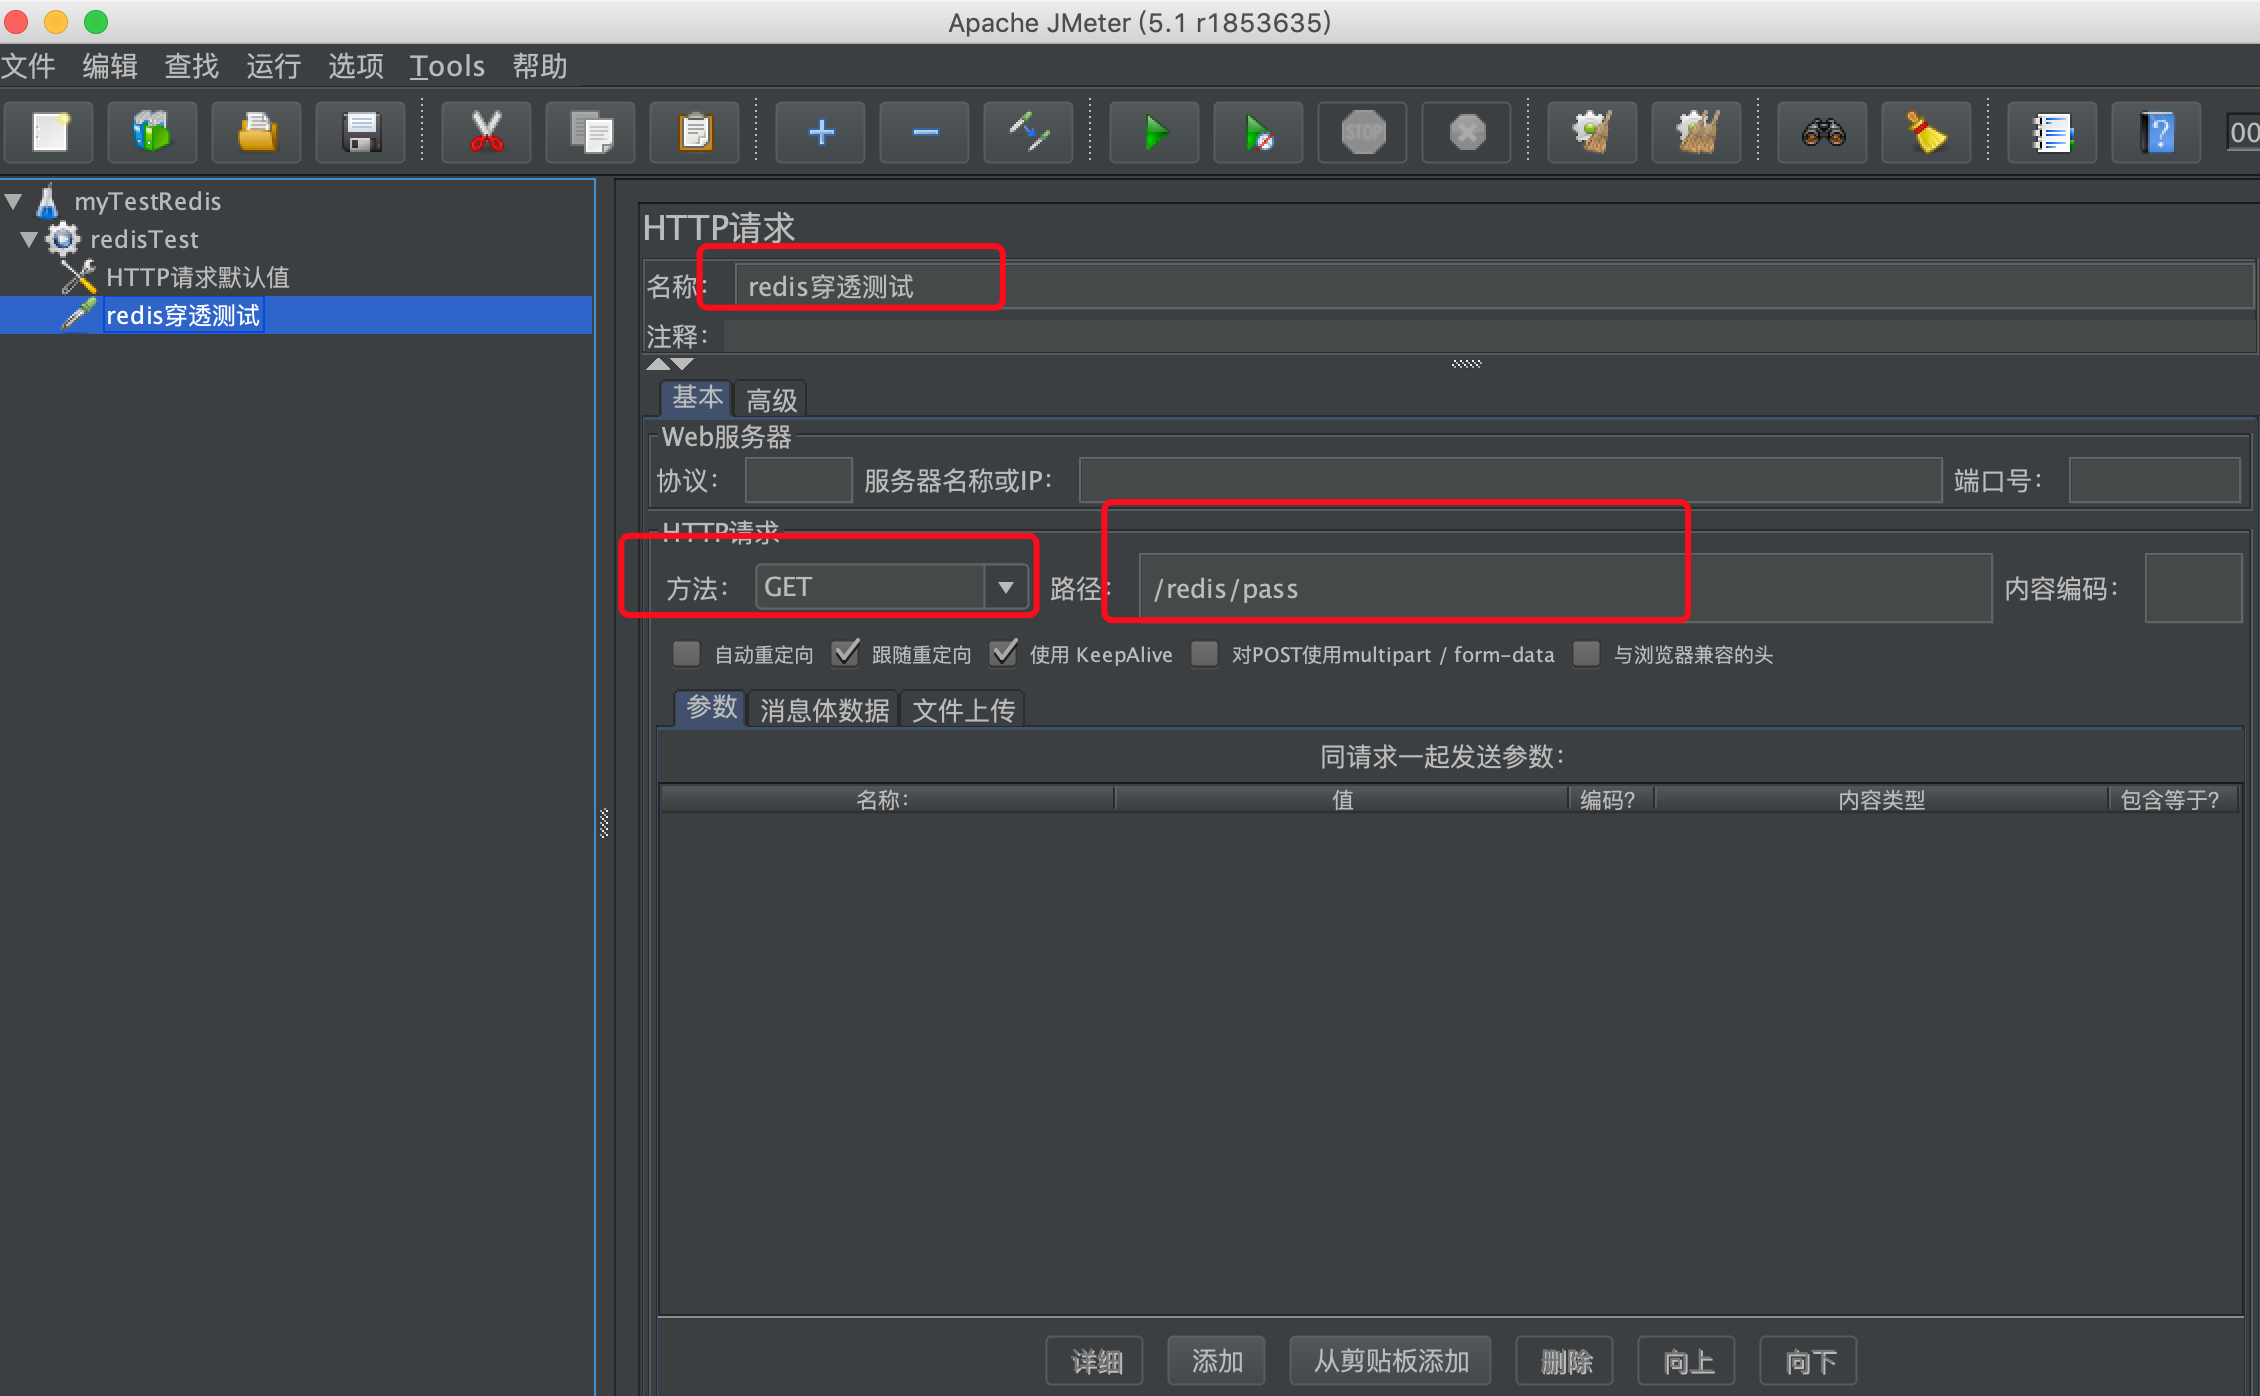Click the scissors Cut icon
This screenshot has width=2260, height=1396.
486,132
